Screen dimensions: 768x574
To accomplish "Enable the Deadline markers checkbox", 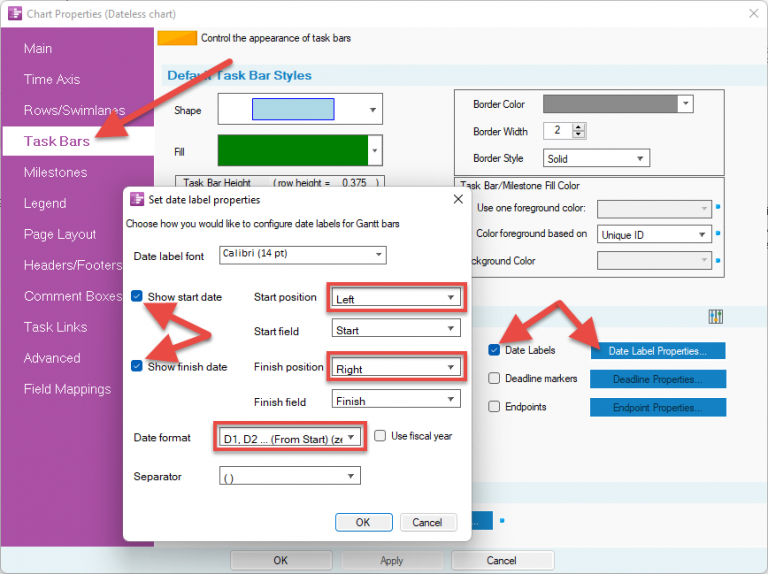I will 495,379.
